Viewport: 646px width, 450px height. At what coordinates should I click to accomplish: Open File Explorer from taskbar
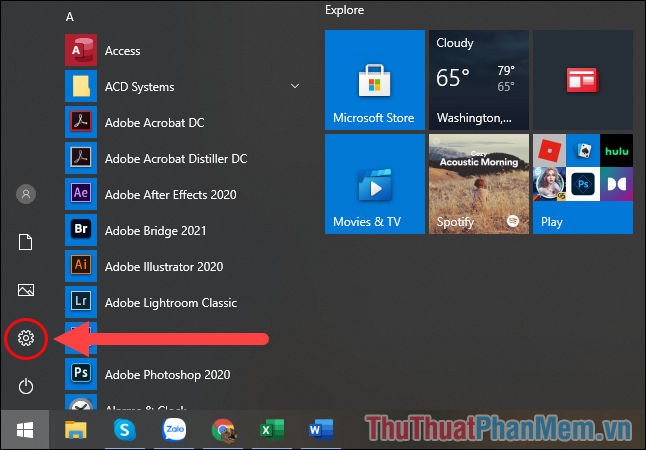[76, 430]
